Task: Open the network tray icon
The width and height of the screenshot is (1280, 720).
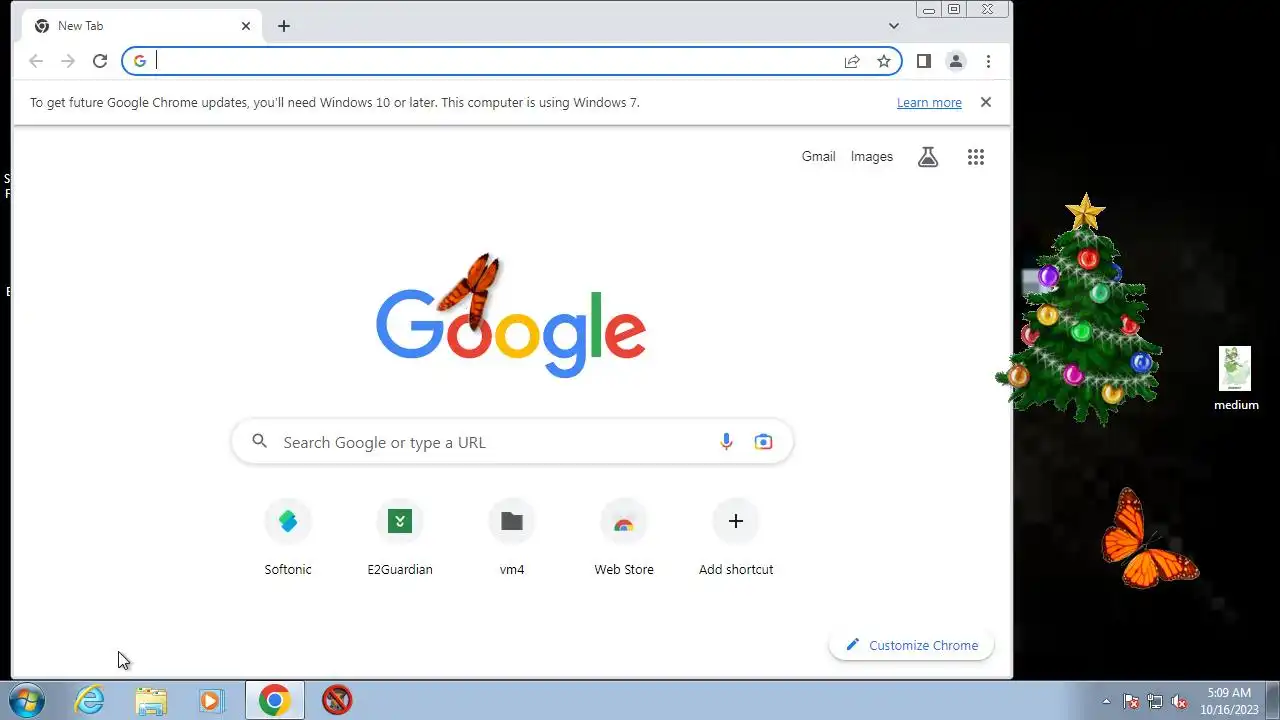Action: point(1155,701)
